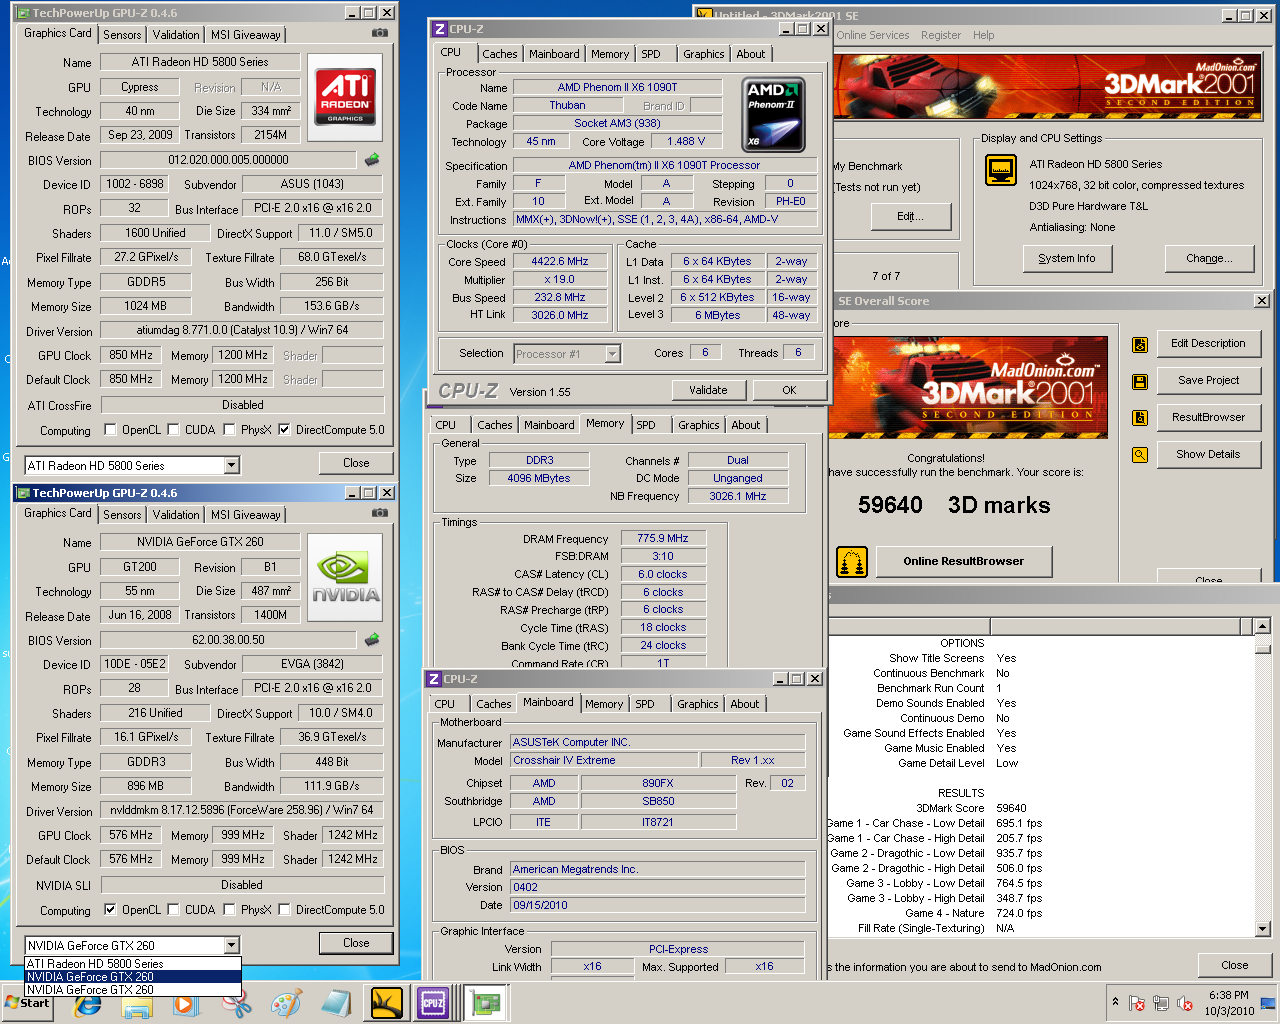Switch to Sensors tab in ATI GPU-Z window
Viewport: 1280px width, 1024px height.
coord(122,35)
